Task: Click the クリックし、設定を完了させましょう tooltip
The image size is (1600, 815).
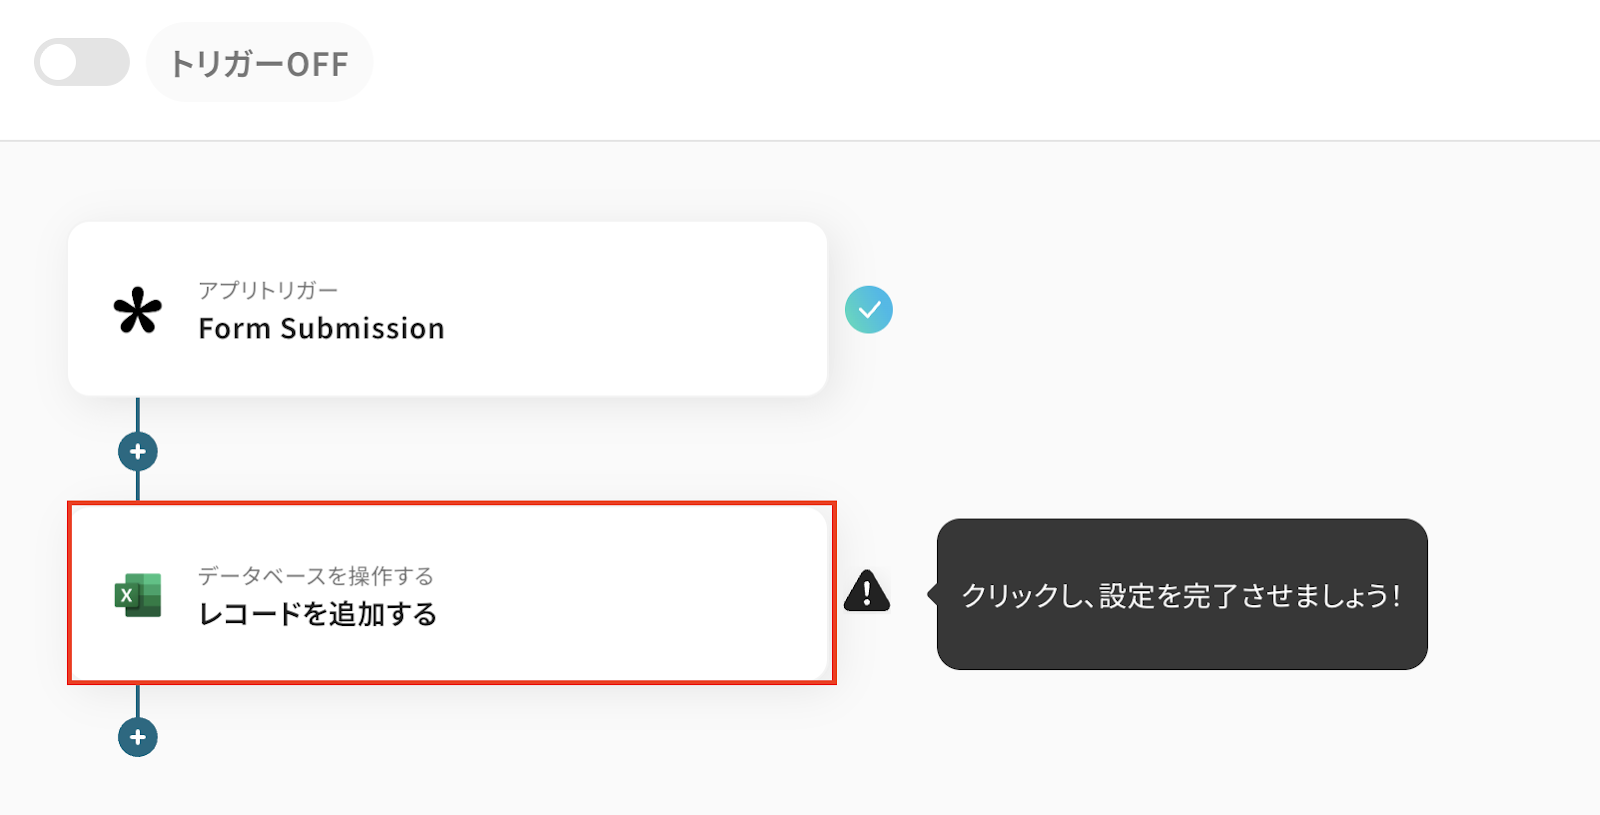Action: click(x=1181, y=595)
